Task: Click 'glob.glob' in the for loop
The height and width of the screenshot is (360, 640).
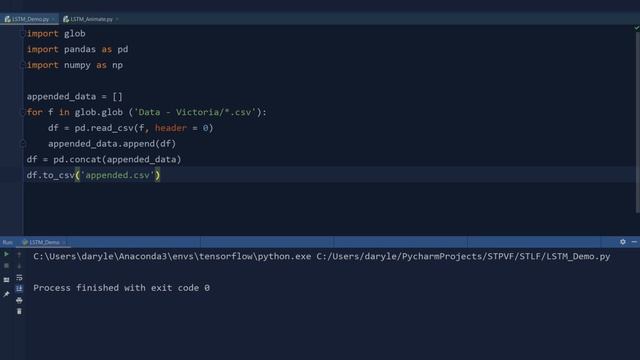Action: (99, 112)
